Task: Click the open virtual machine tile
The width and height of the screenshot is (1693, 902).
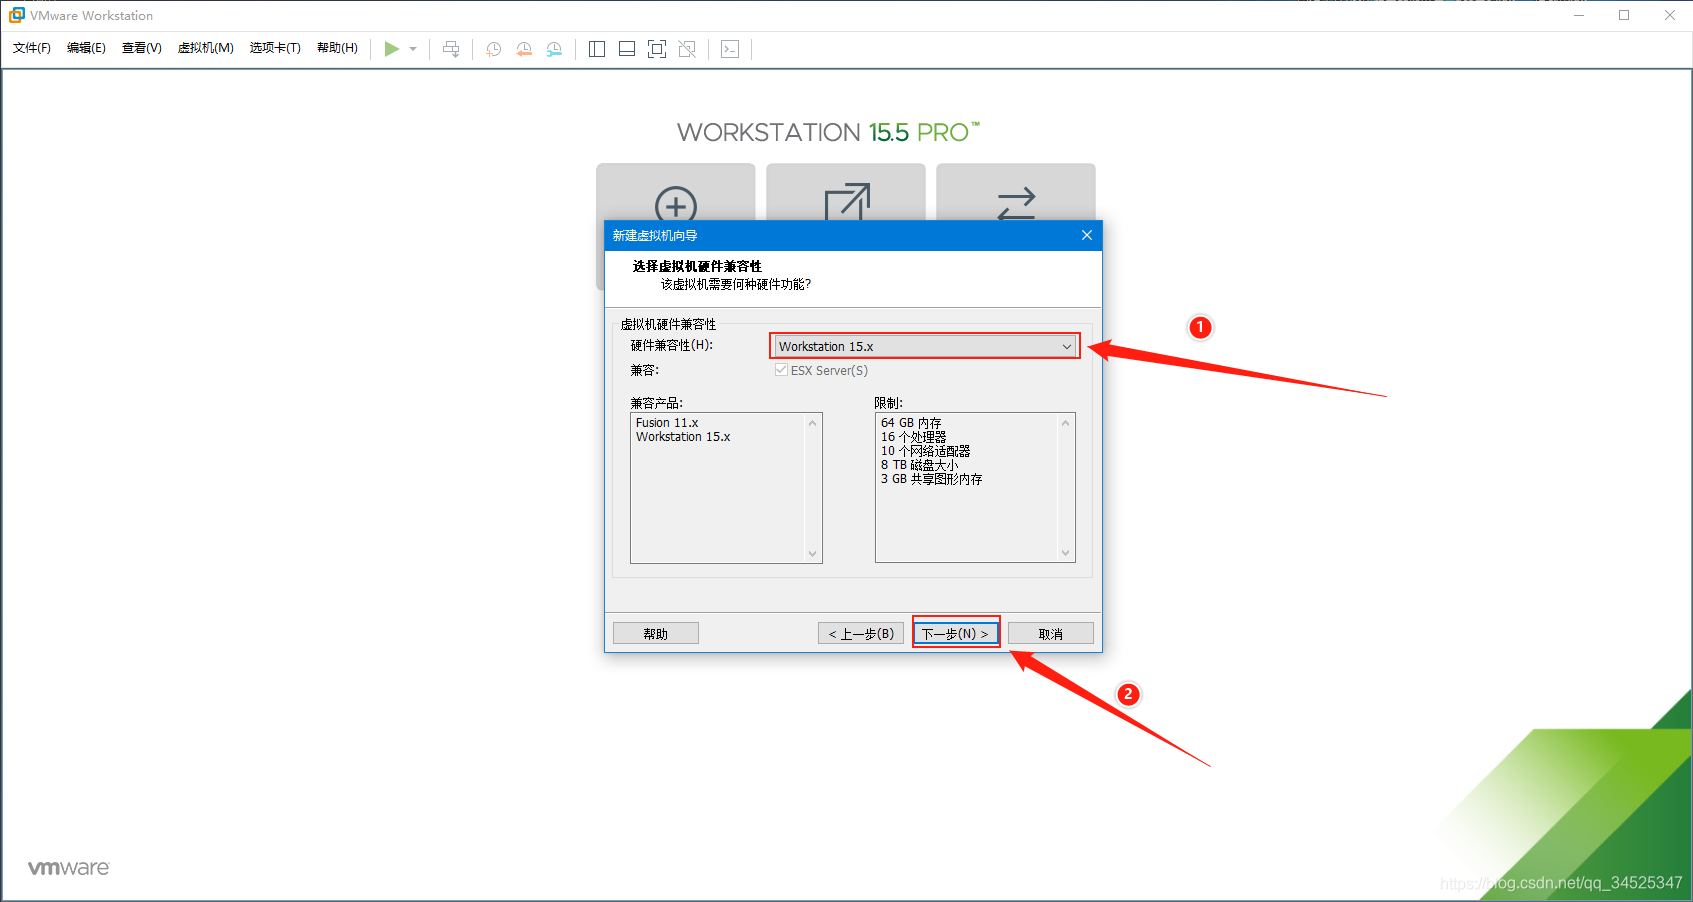Action: tap(846, 192)
